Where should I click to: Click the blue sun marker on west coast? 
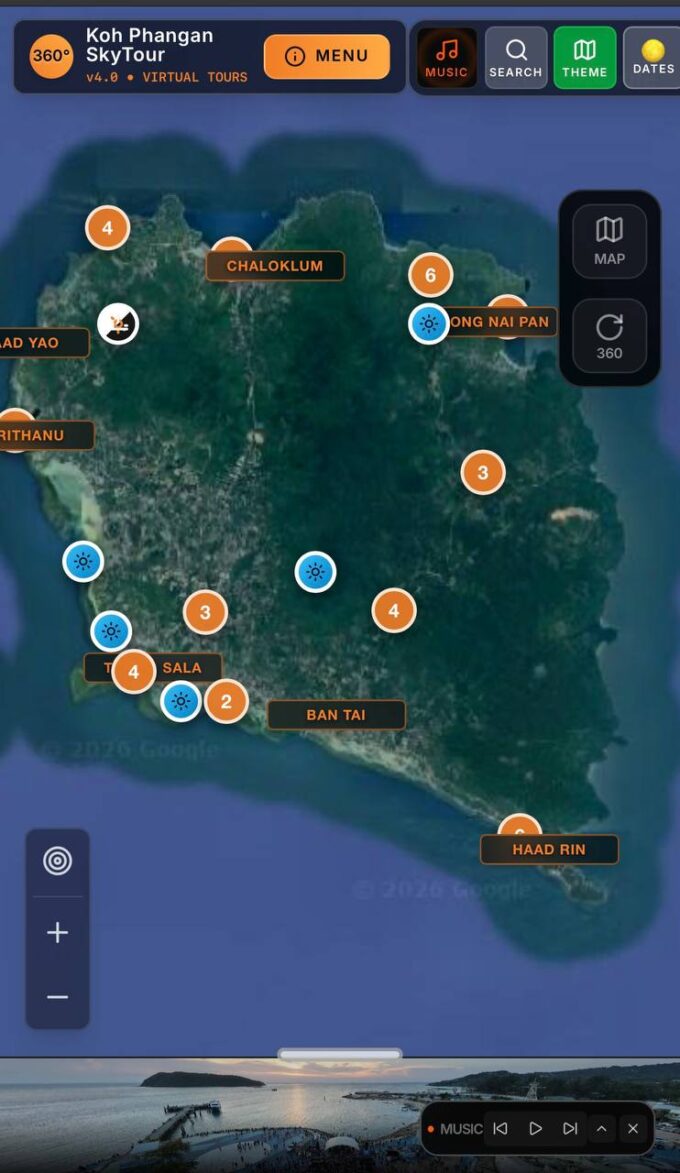pos(83,561)
